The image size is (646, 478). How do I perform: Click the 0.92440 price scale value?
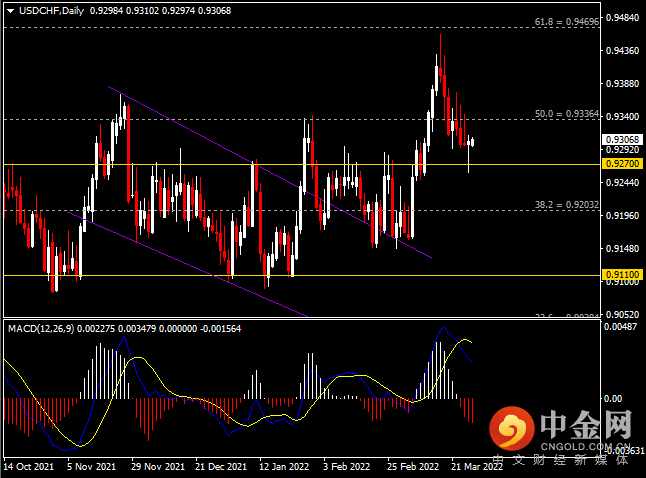[623, 183]
